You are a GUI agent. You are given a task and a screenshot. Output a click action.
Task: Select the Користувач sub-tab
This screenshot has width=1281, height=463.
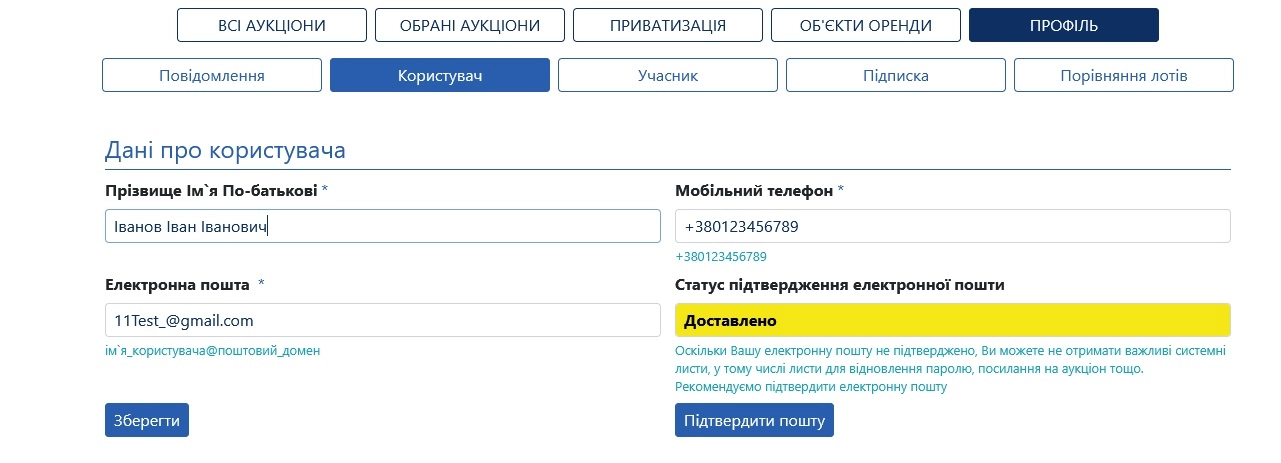(440, 75)
